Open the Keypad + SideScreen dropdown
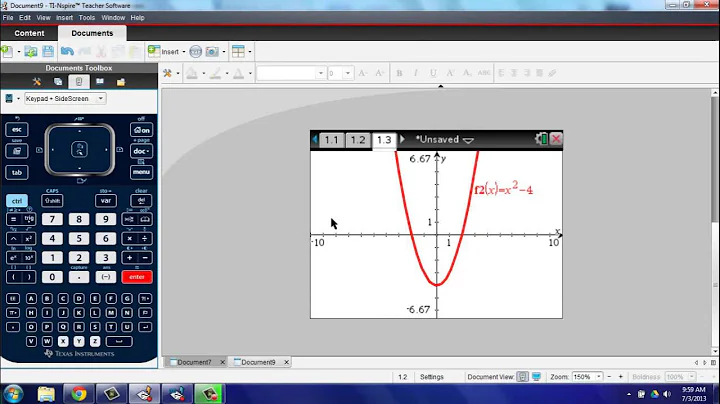 click(65, 98)
